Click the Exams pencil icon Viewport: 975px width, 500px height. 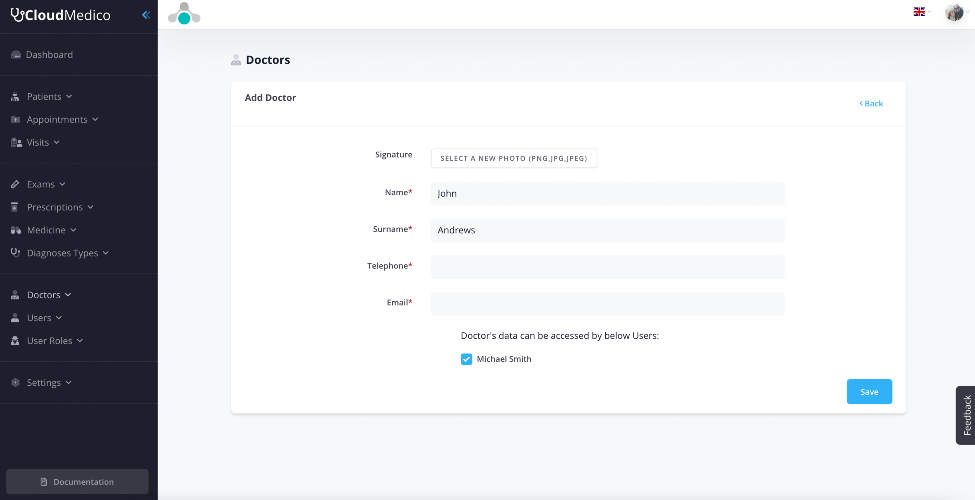(x=16, y=185)
